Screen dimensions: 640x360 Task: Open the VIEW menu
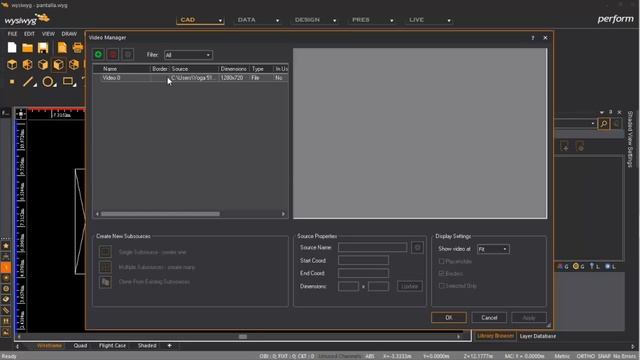pos(48,34)
